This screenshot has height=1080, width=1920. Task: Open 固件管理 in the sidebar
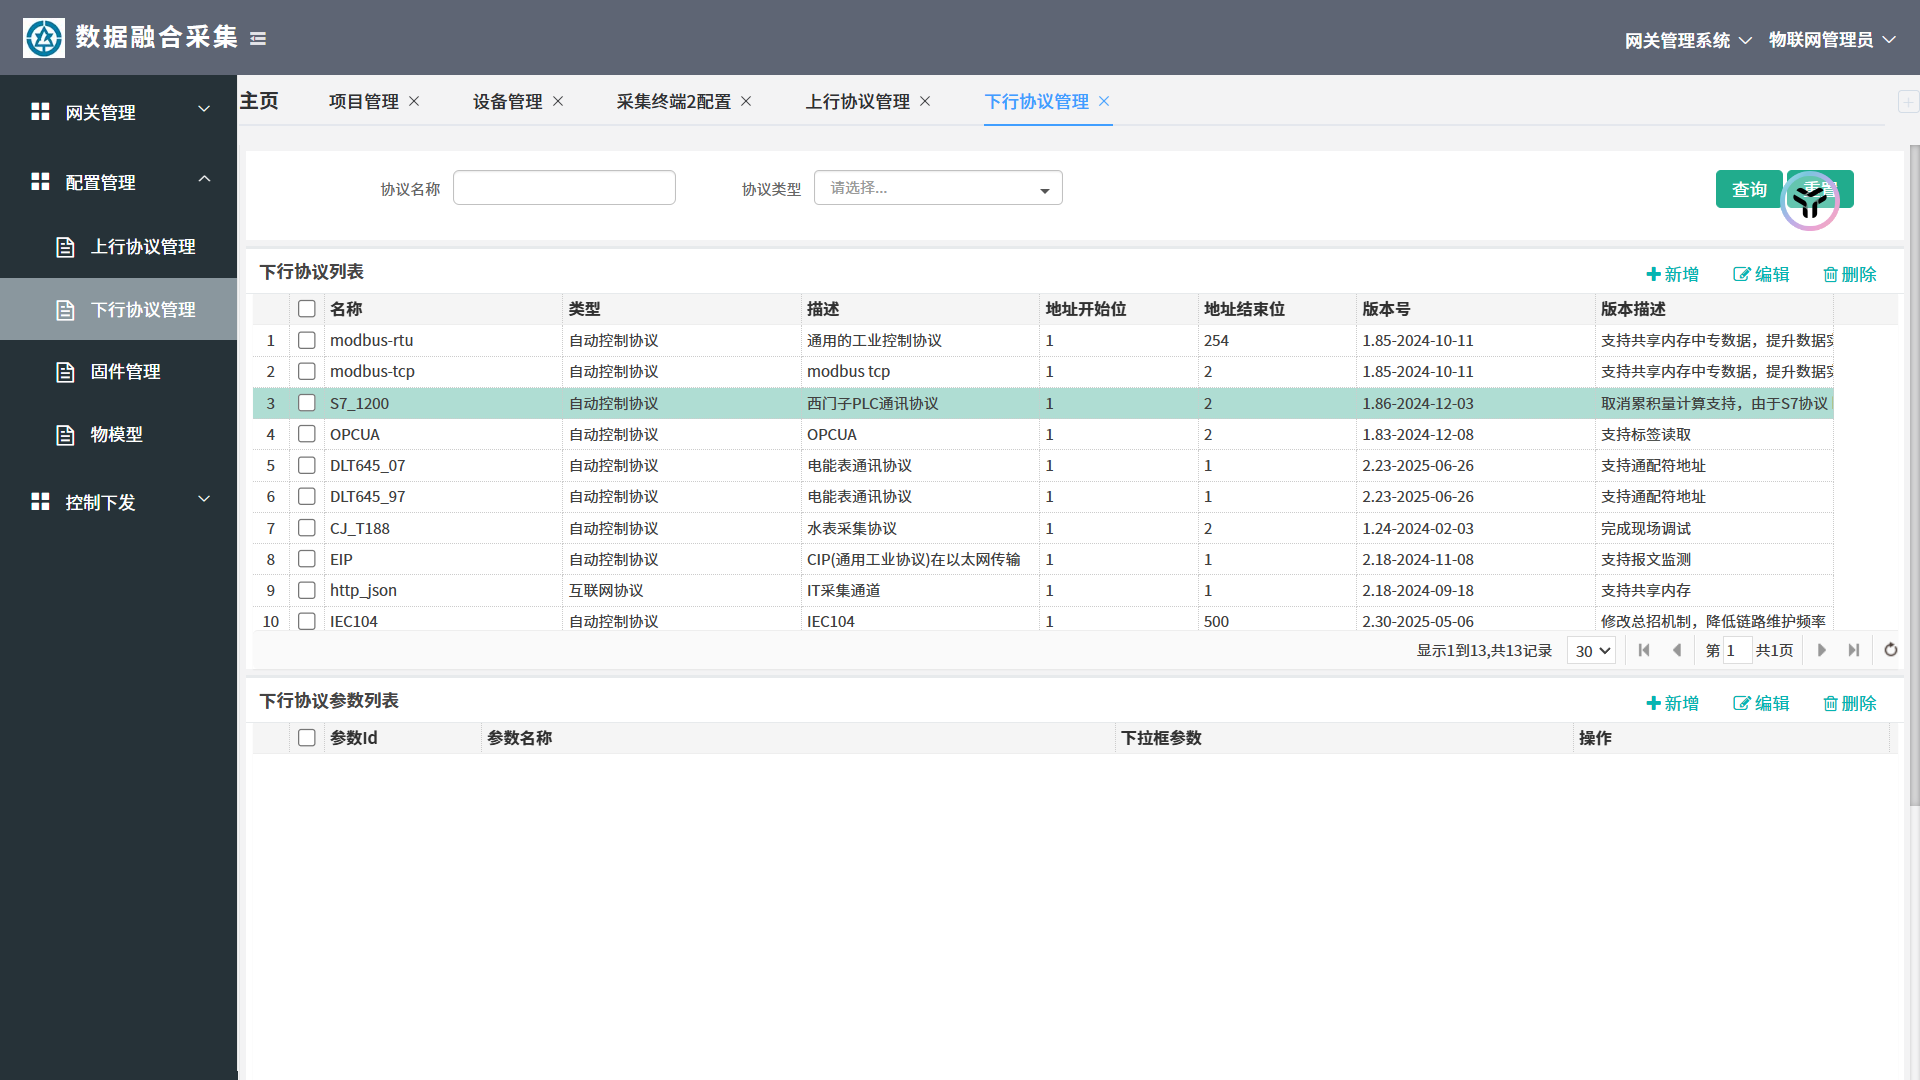click(x=125, y=372)
